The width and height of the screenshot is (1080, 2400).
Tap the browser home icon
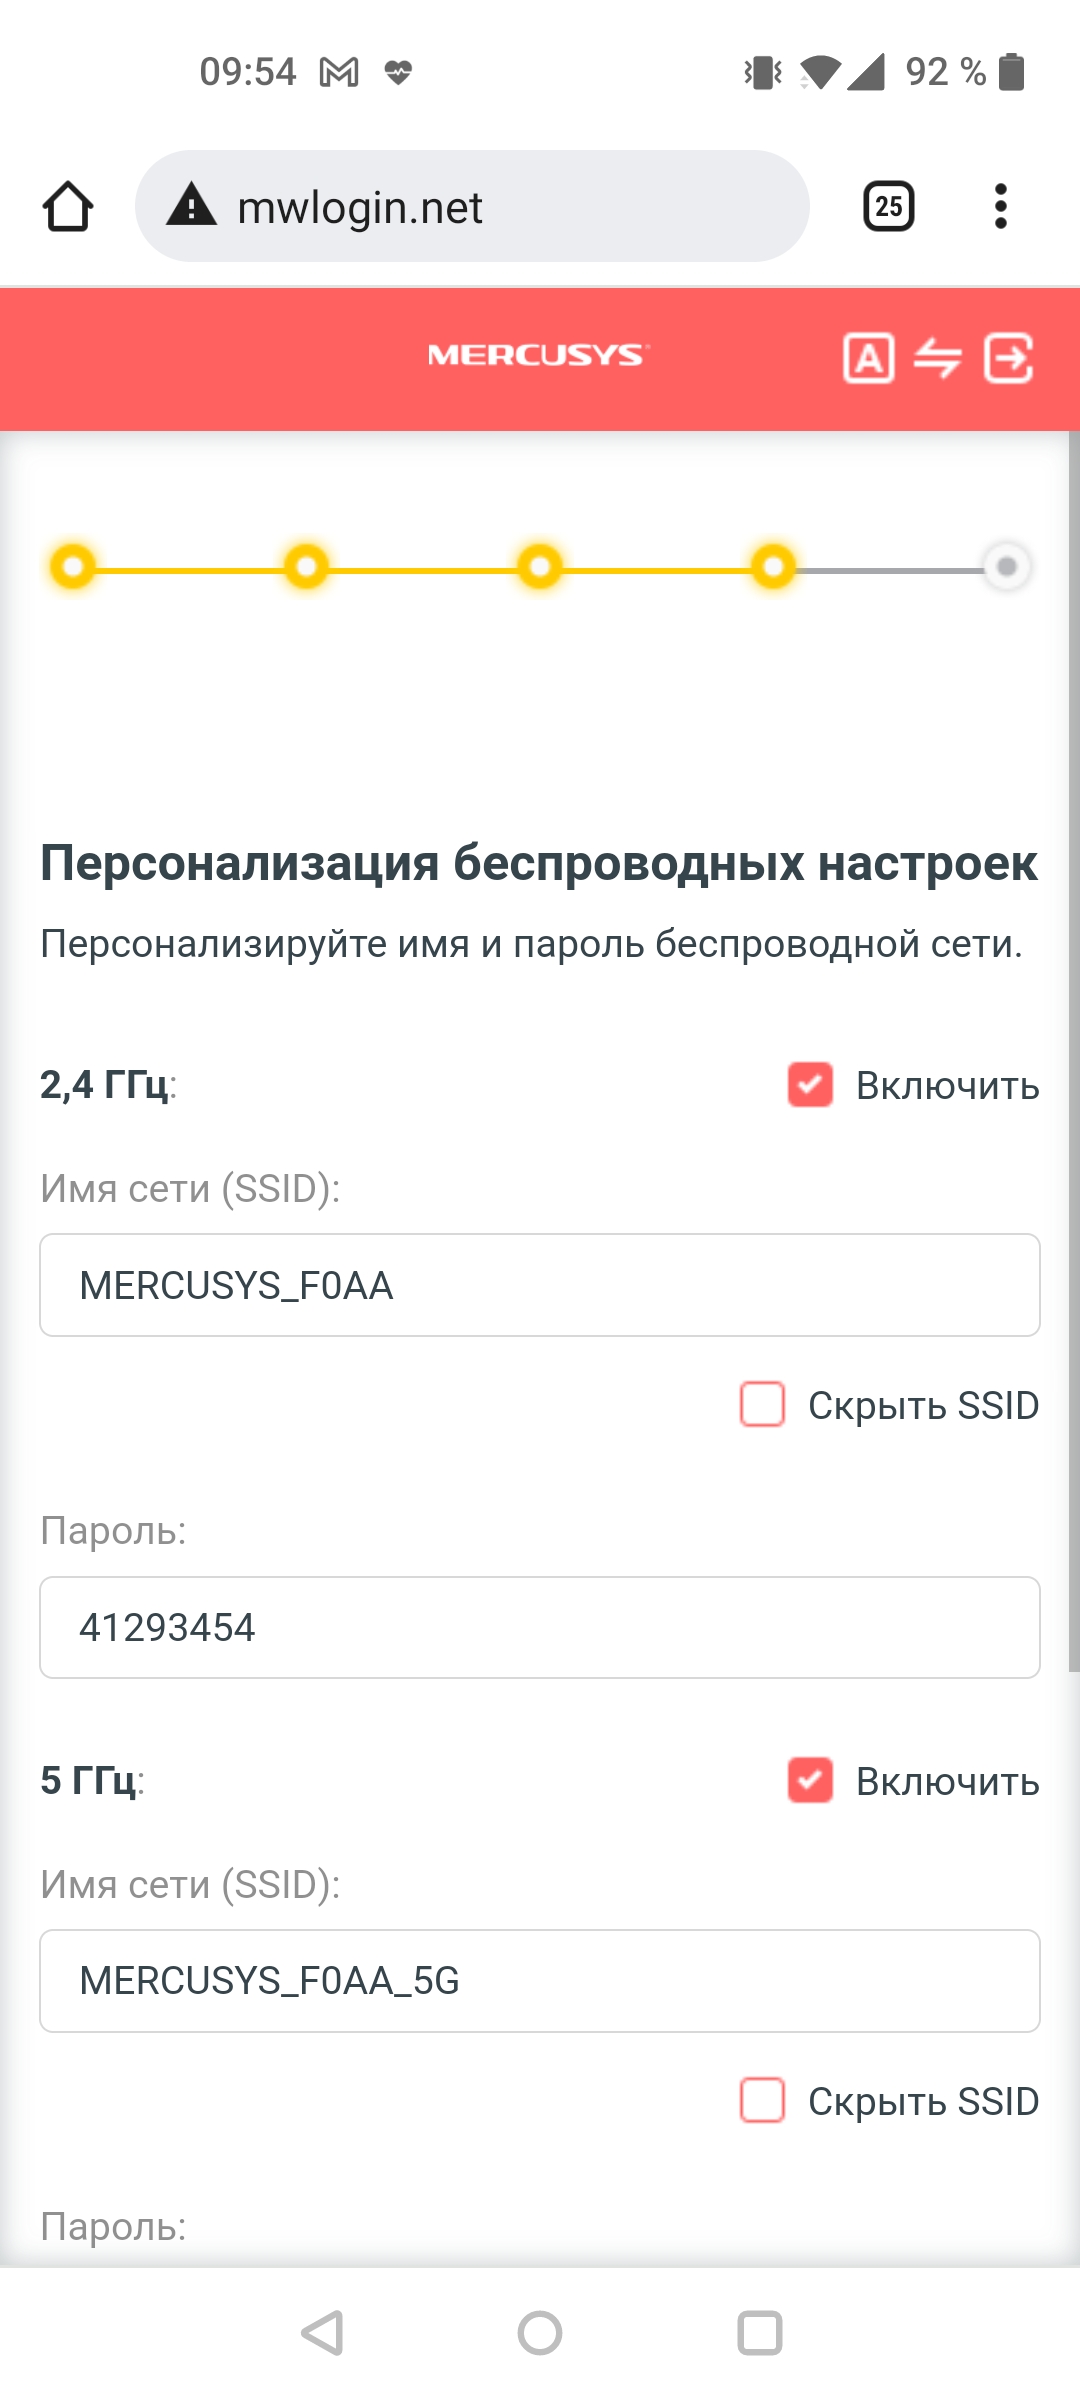68,207
